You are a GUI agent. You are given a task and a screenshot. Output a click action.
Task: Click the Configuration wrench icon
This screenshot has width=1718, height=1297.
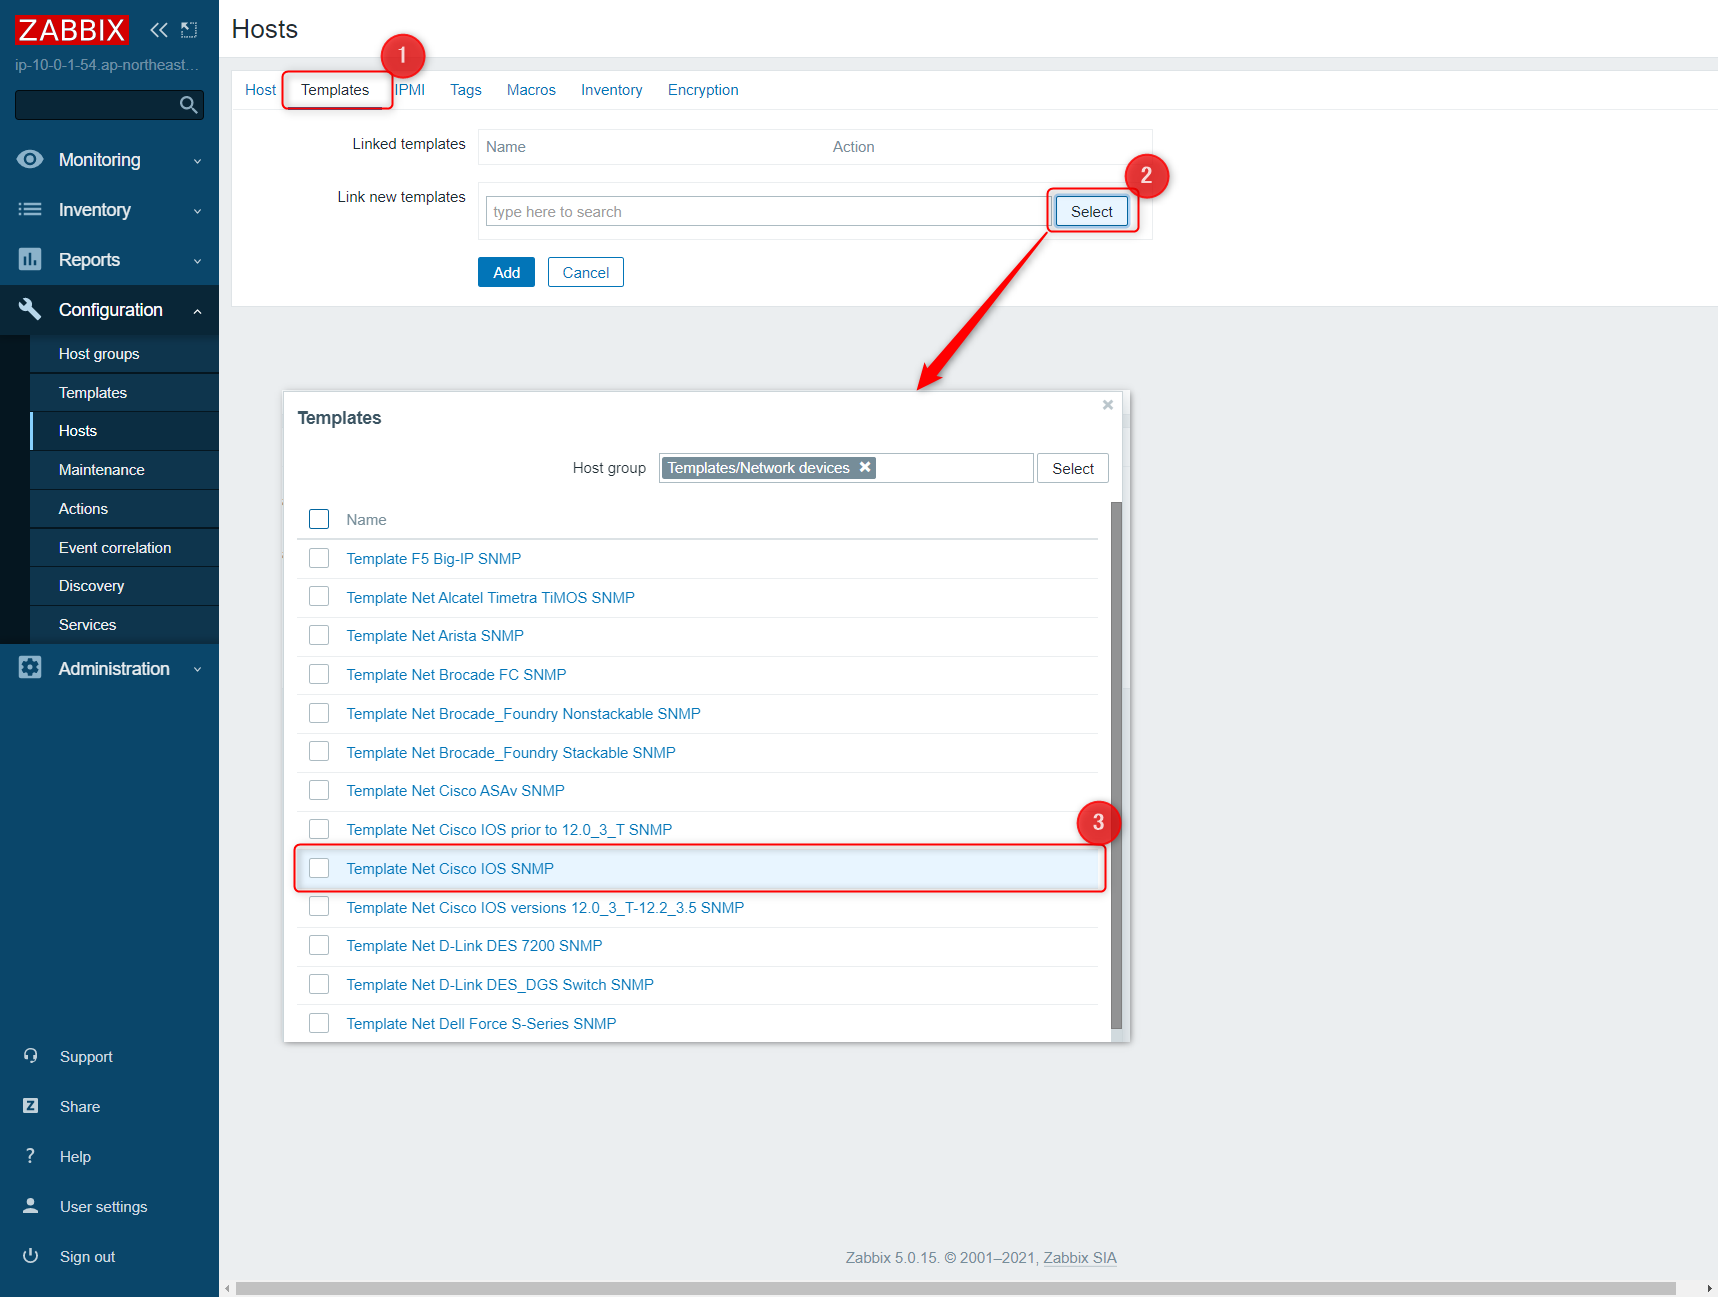(30, 309)
